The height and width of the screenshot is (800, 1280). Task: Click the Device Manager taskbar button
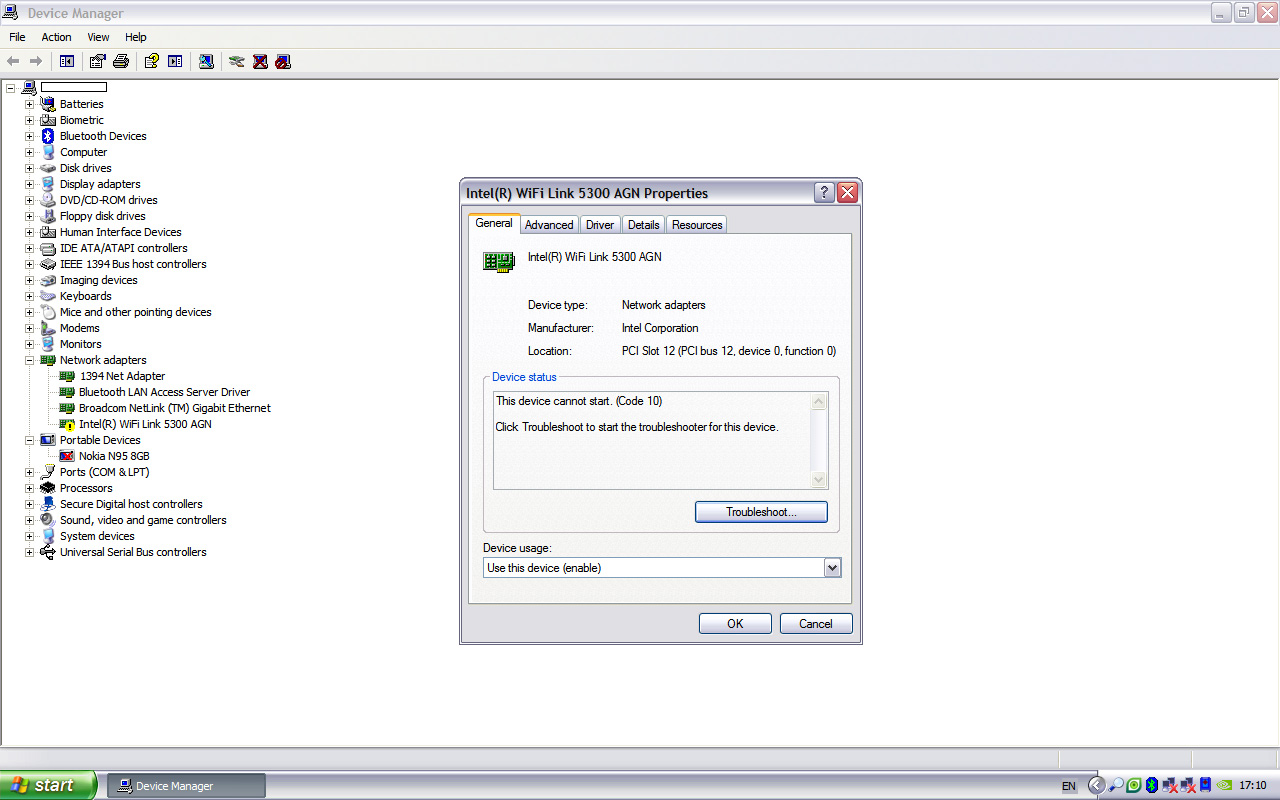186,786
